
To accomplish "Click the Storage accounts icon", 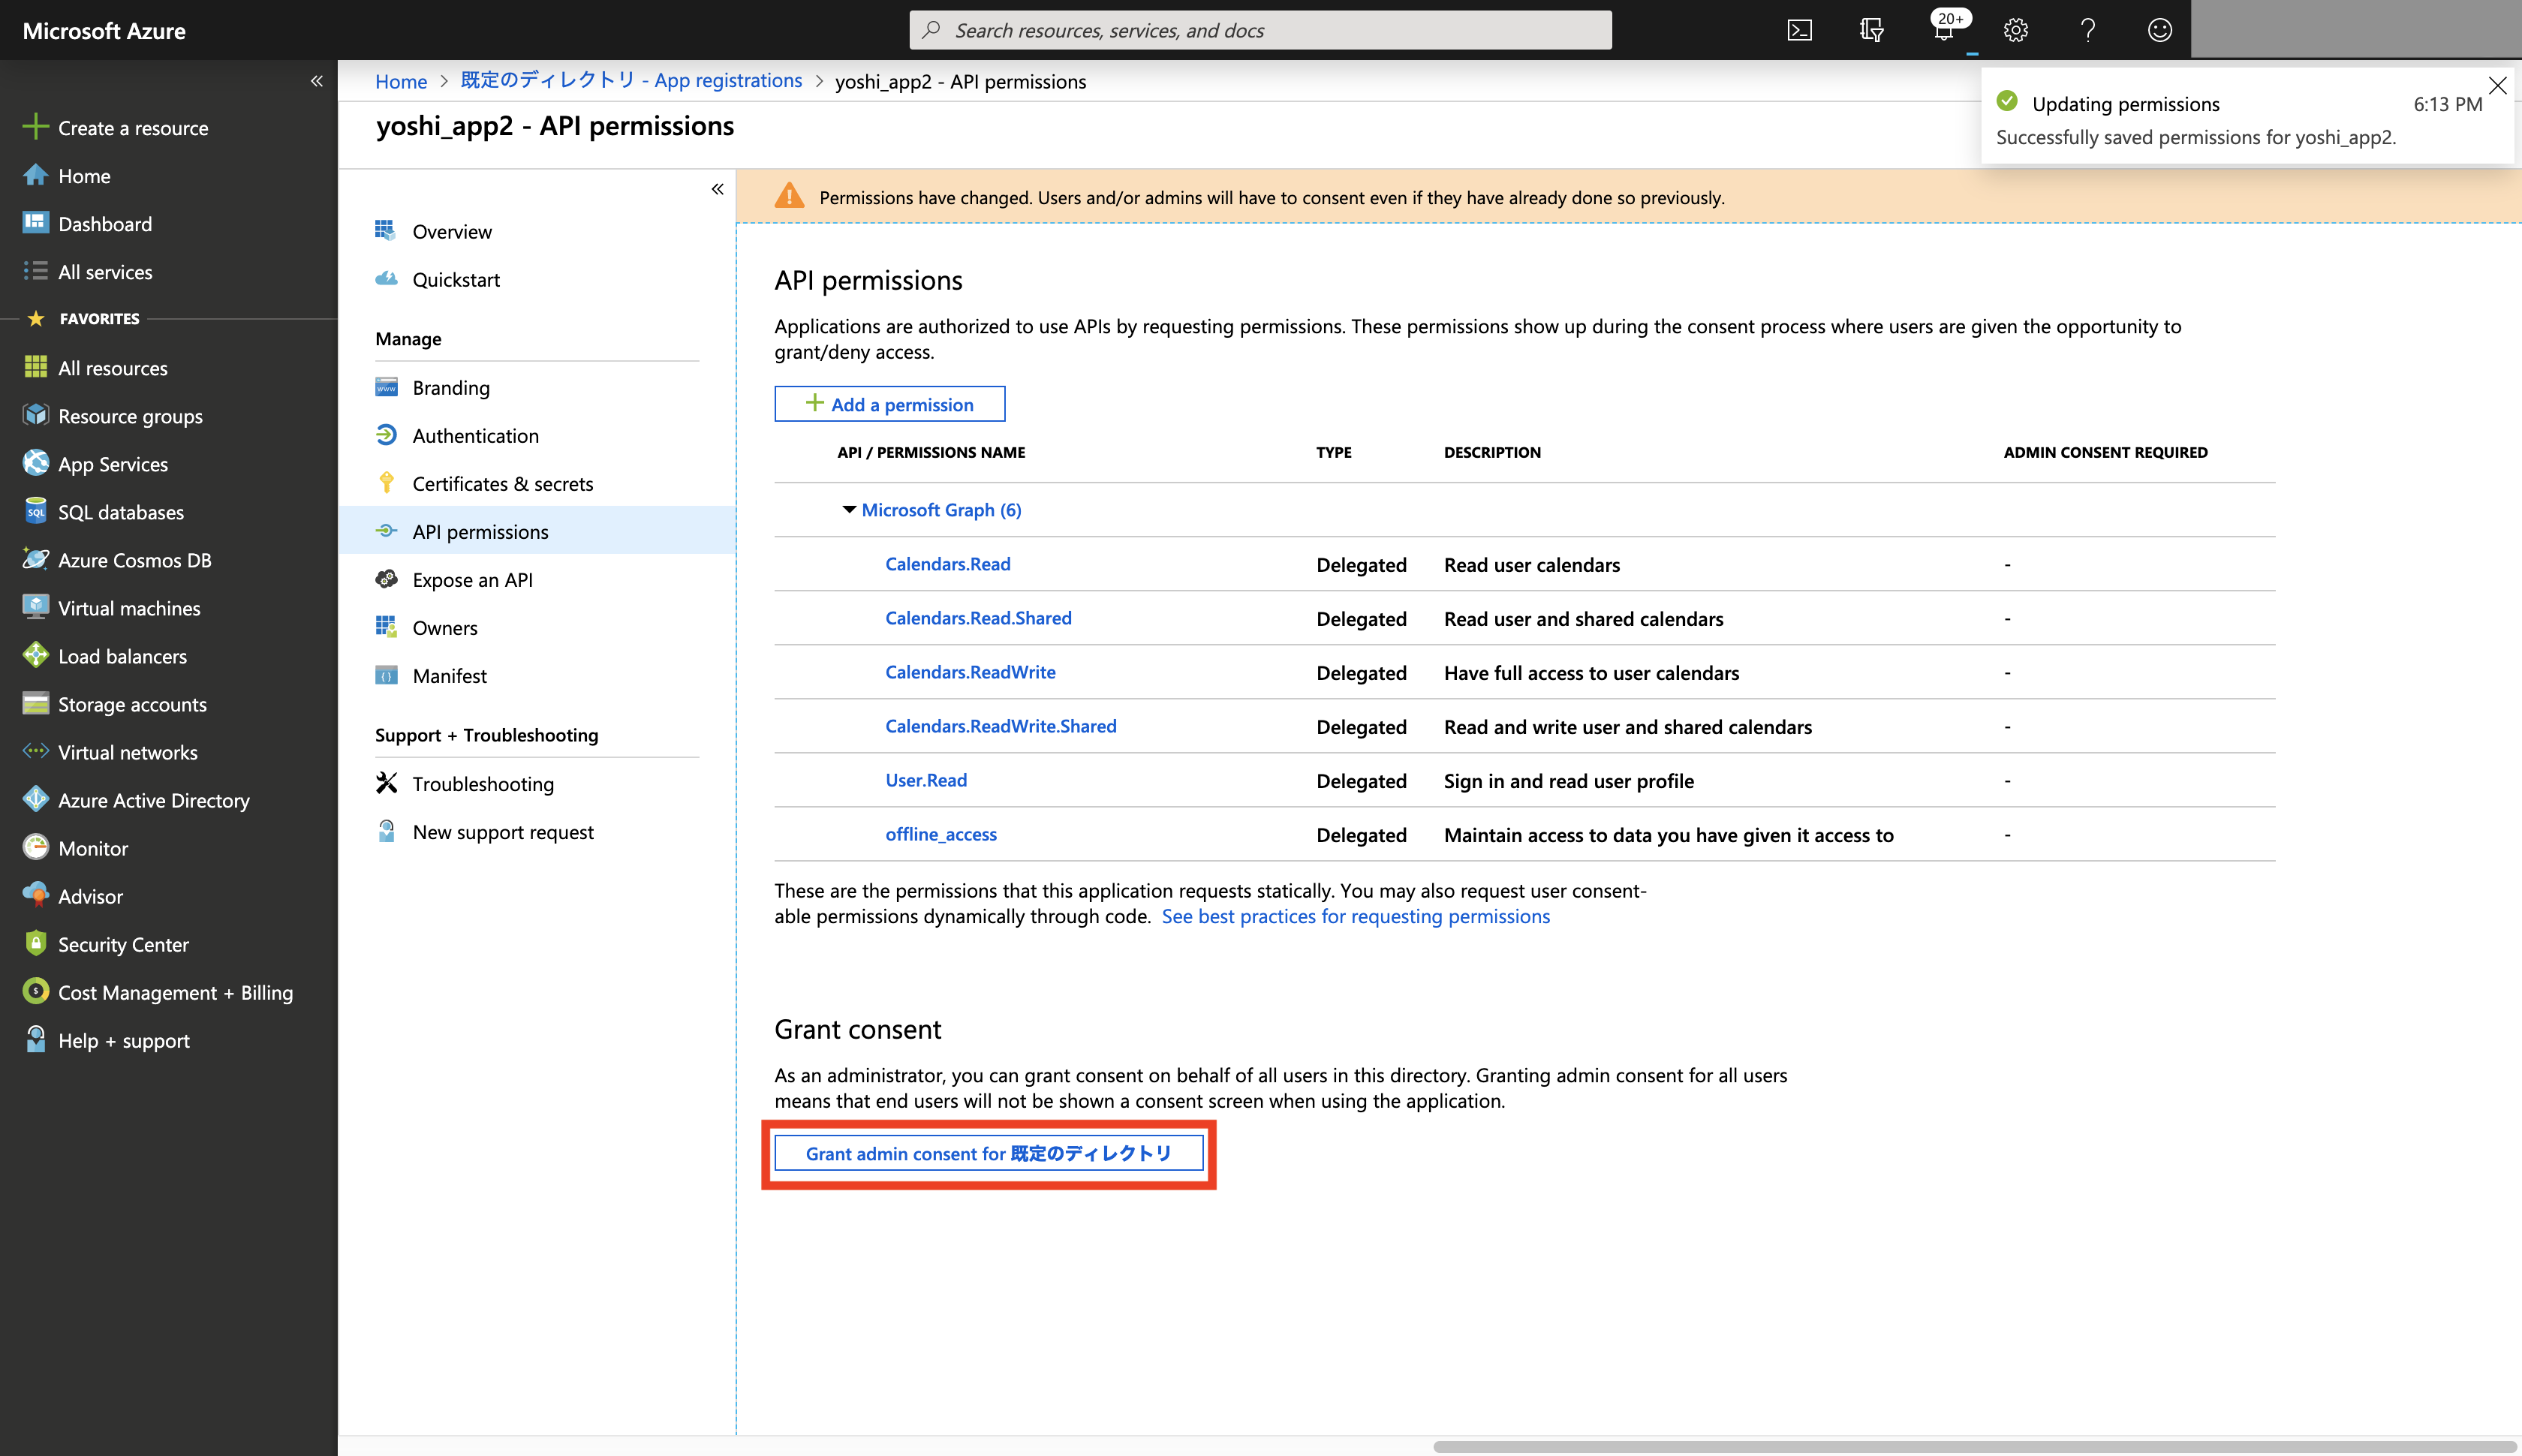I will (x=35, y=703).
